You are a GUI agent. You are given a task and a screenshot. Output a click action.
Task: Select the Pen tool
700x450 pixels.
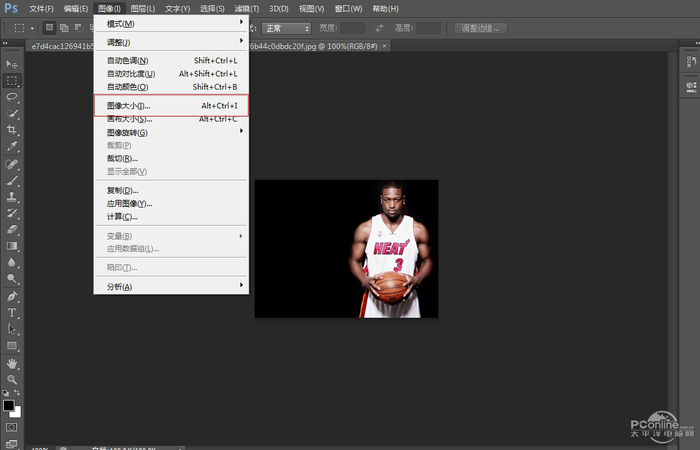(x=12, y=296)
